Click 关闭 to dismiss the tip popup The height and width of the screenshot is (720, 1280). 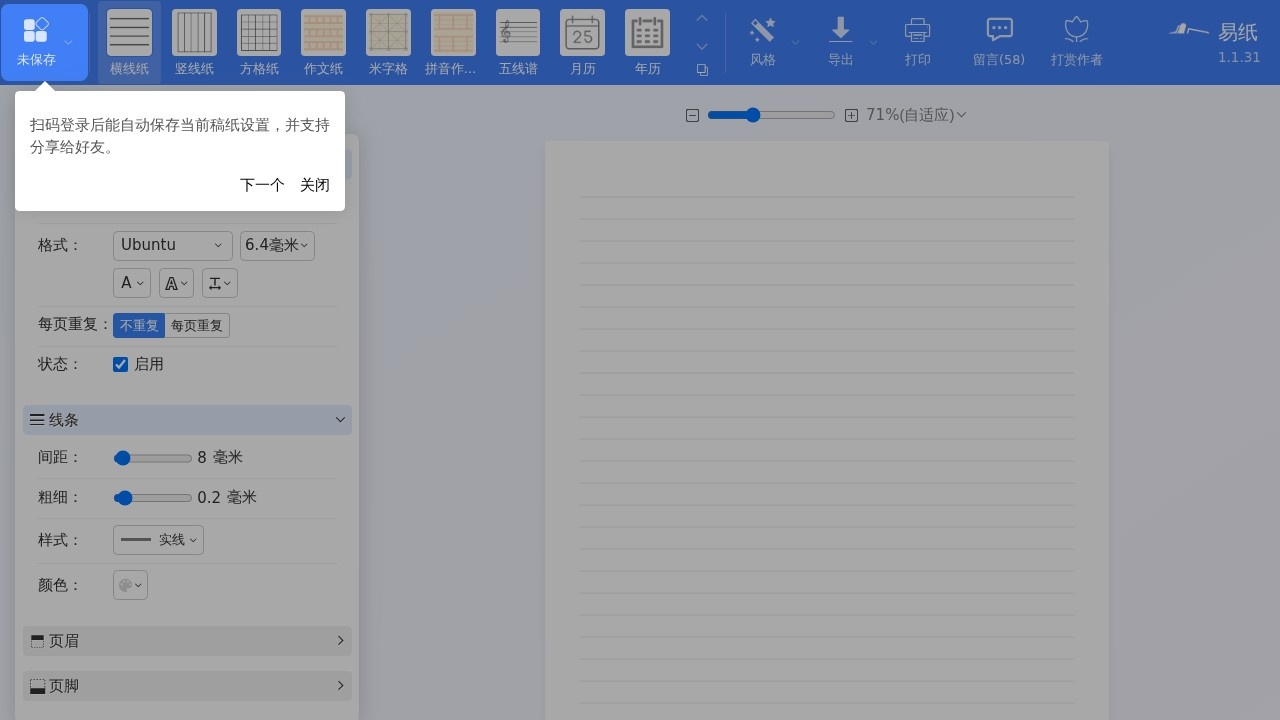(315, 185)
